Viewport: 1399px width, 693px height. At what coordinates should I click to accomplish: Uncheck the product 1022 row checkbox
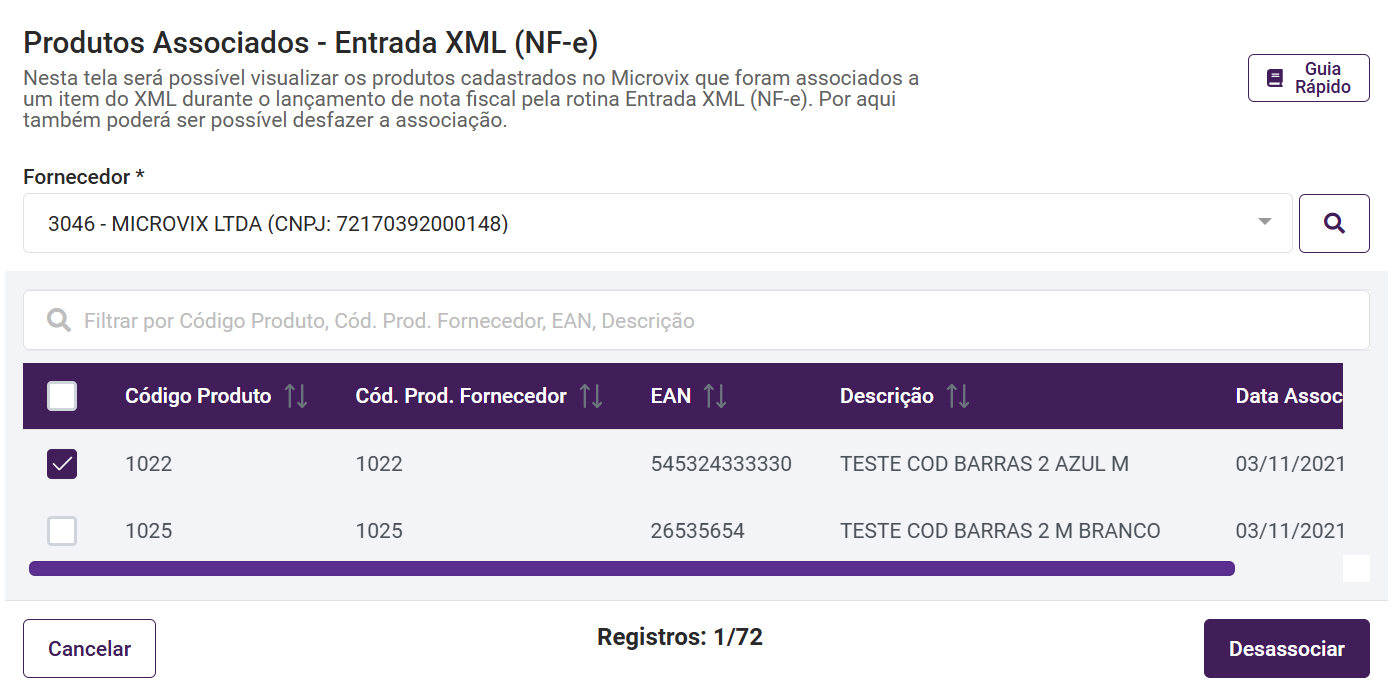coord(62,464)
